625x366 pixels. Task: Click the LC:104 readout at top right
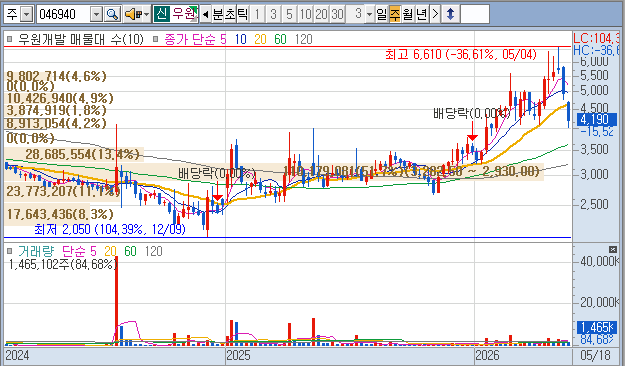tap(596, 38)
